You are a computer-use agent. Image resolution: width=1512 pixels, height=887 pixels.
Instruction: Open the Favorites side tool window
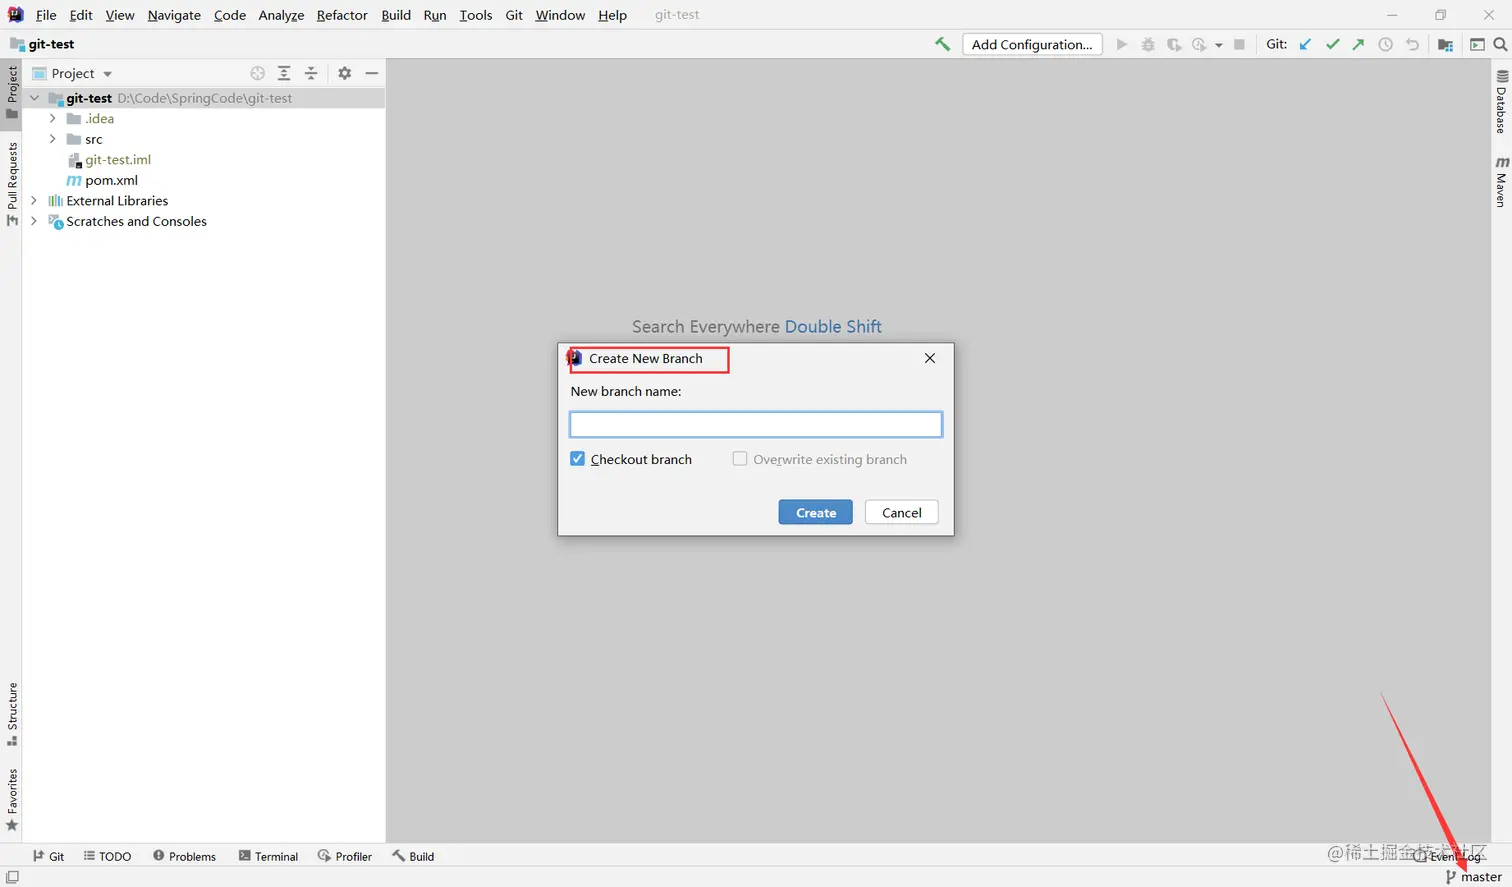click(12, 799)
